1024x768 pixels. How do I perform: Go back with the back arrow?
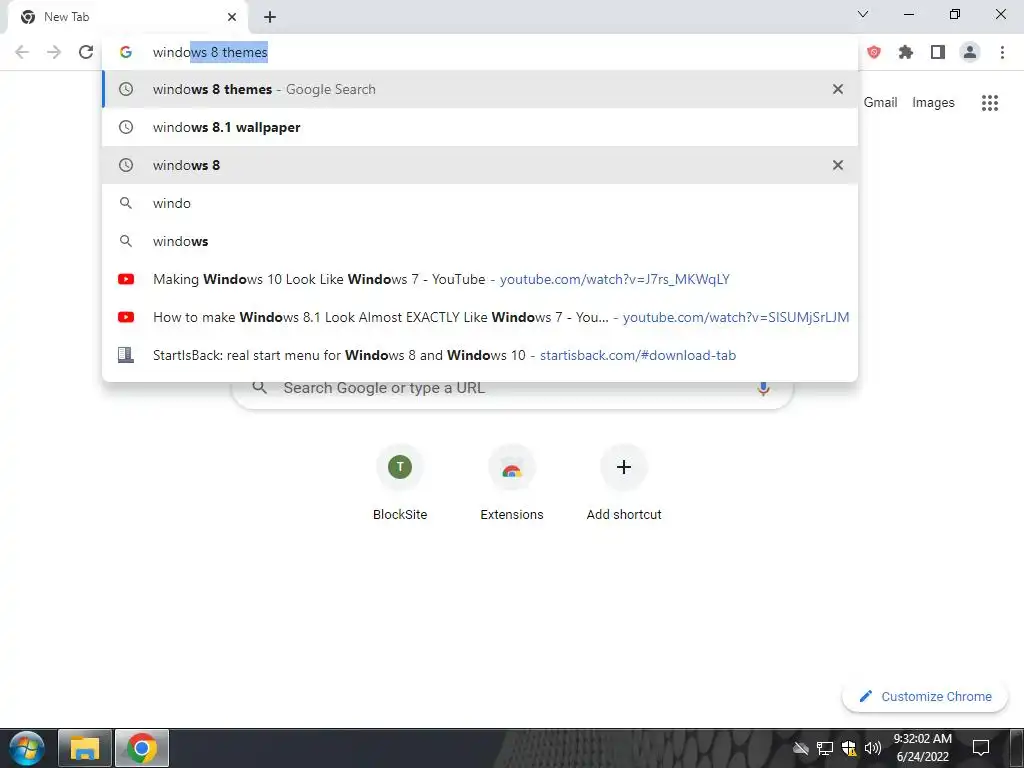click(x=22, y=52)
